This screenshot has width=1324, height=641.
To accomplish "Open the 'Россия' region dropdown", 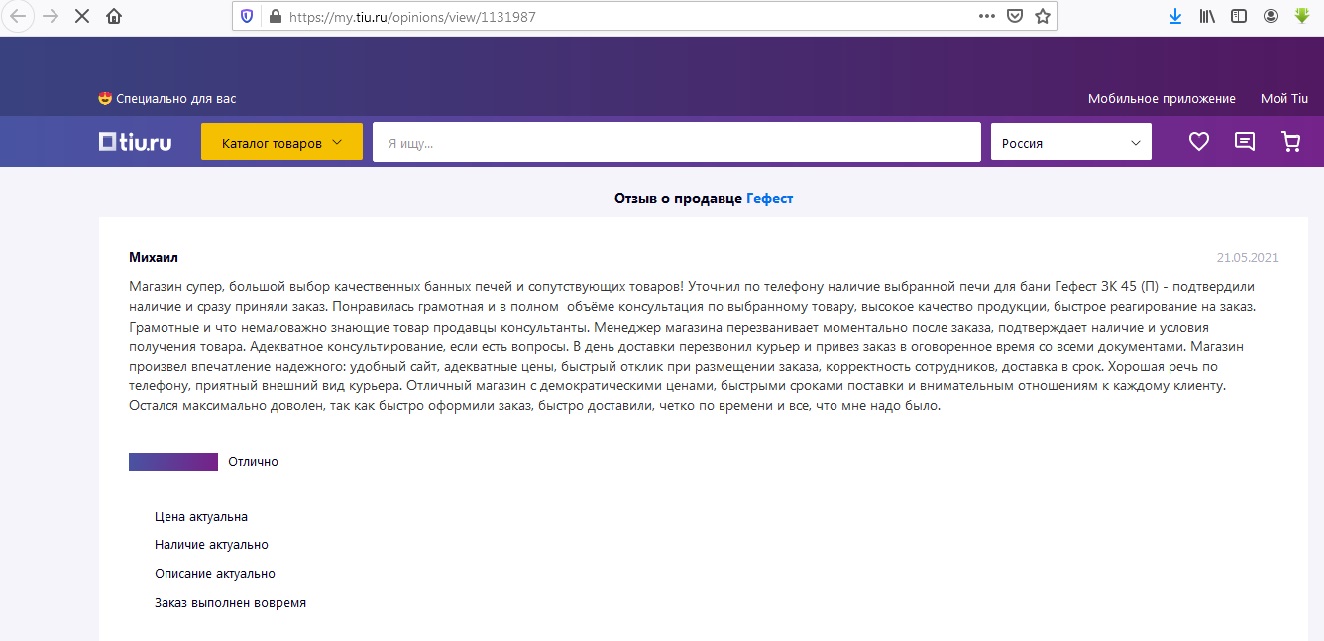I will [x=1071, y=142].
